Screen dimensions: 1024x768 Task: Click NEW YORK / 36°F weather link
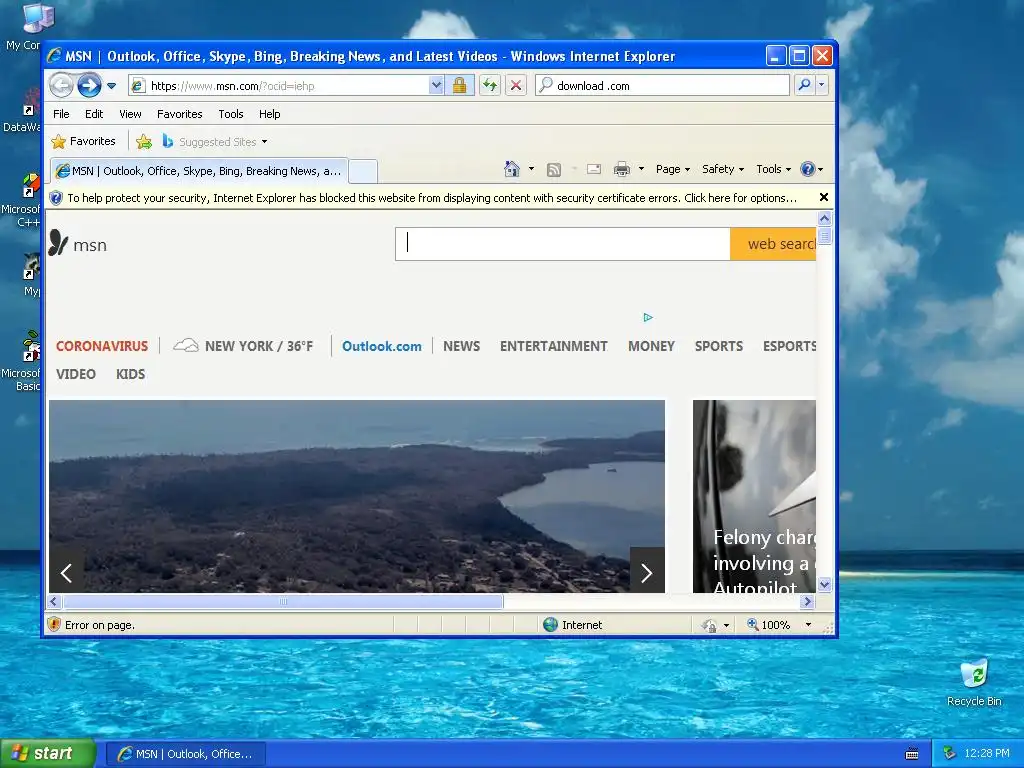coord(244,346)
